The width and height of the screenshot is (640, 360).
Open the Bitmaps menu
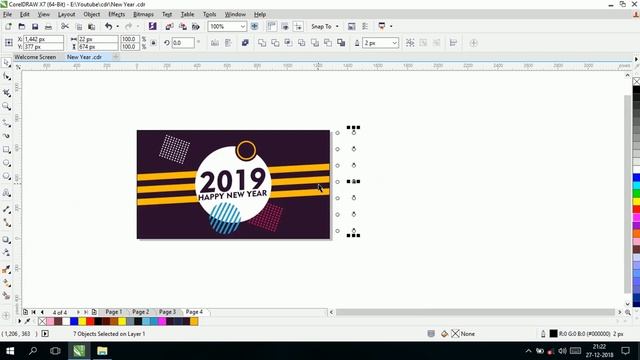143,14
